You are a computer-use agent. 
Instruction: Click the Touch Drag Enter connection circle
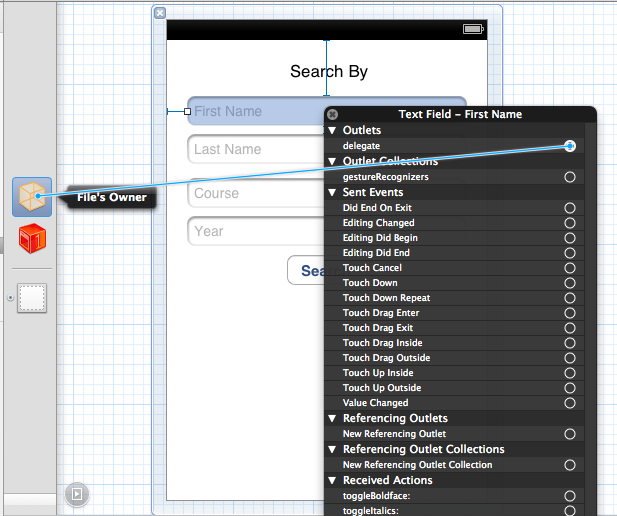tap(570, 313)
